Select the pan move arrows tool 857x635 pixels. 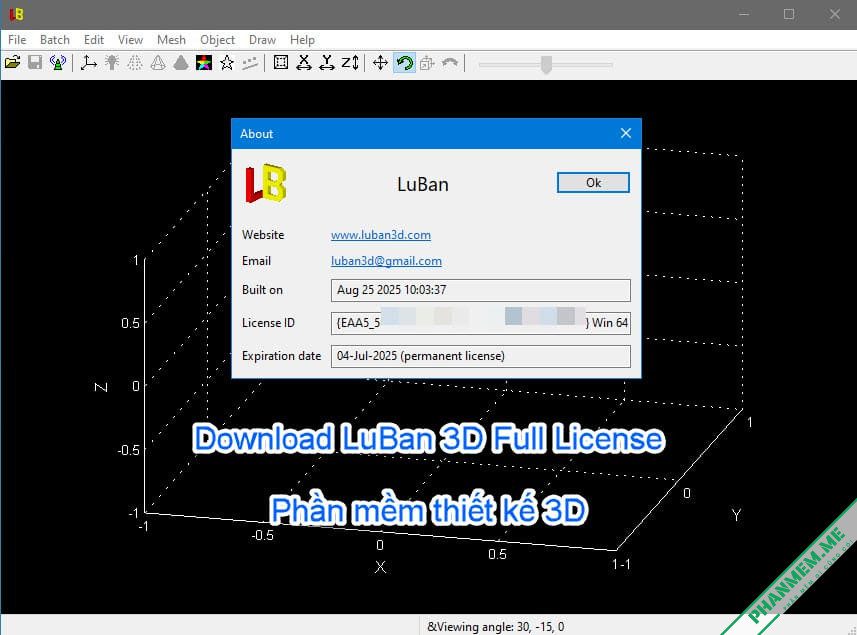380,63
